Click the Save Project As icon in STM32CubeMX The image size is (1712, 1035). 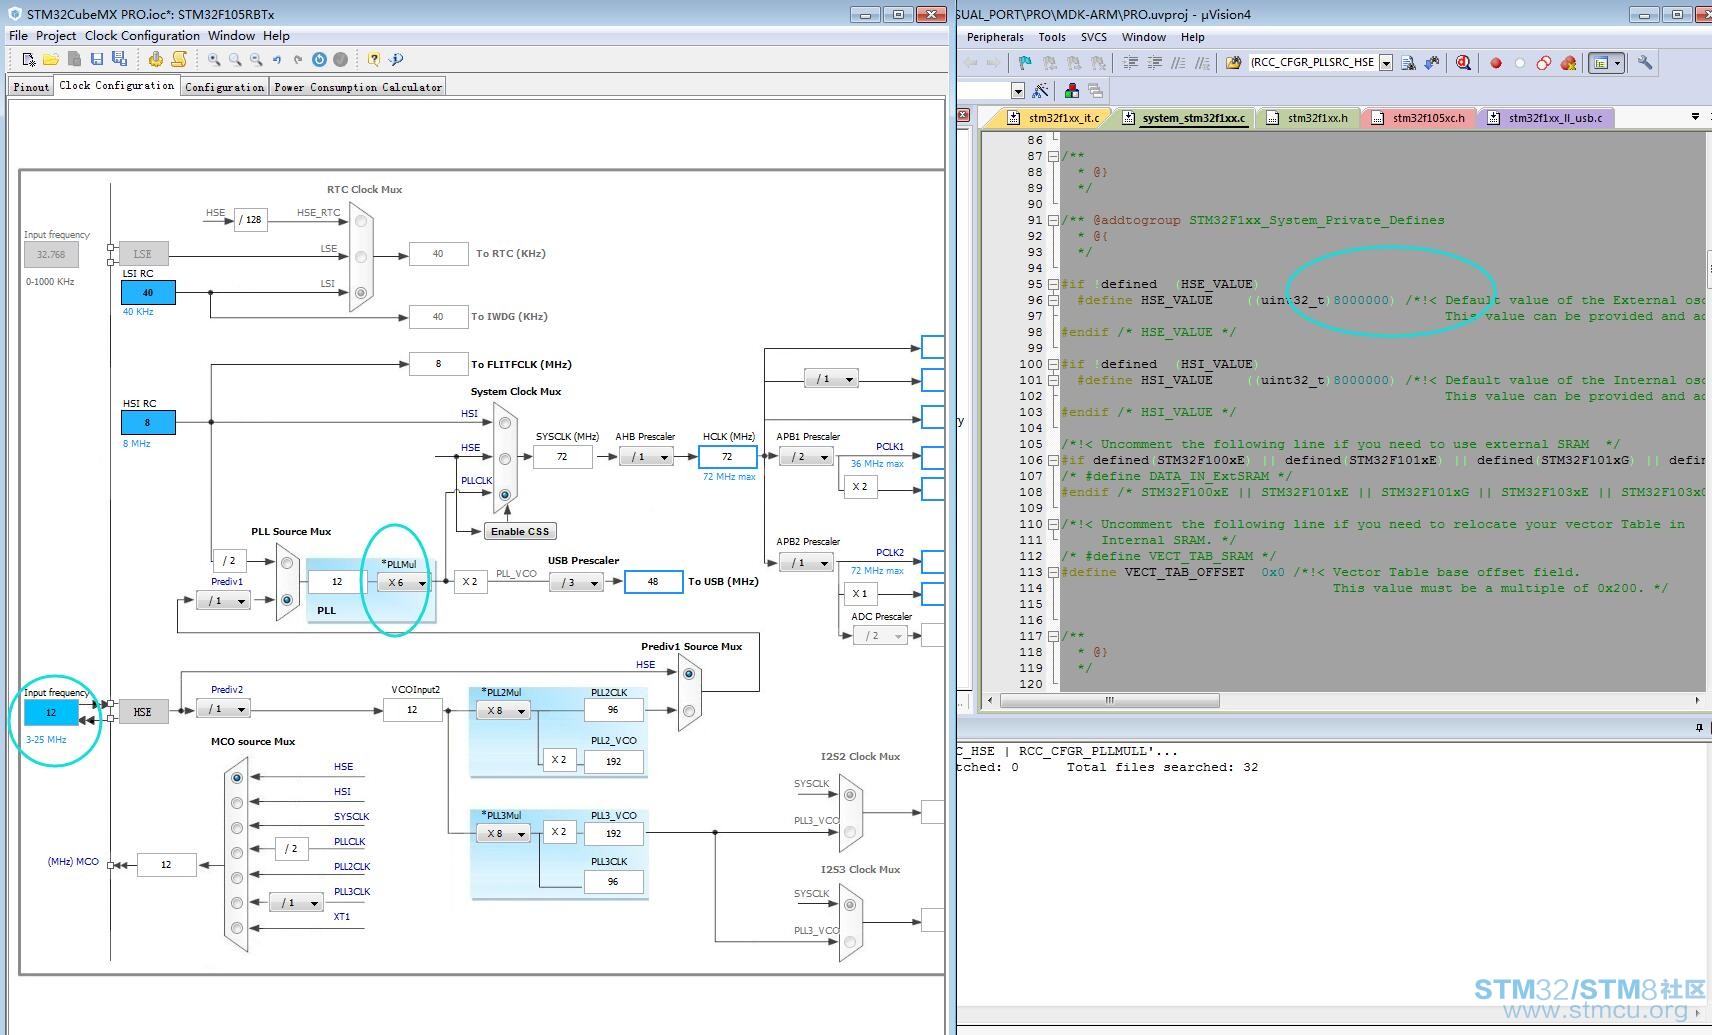click(120, 60)
